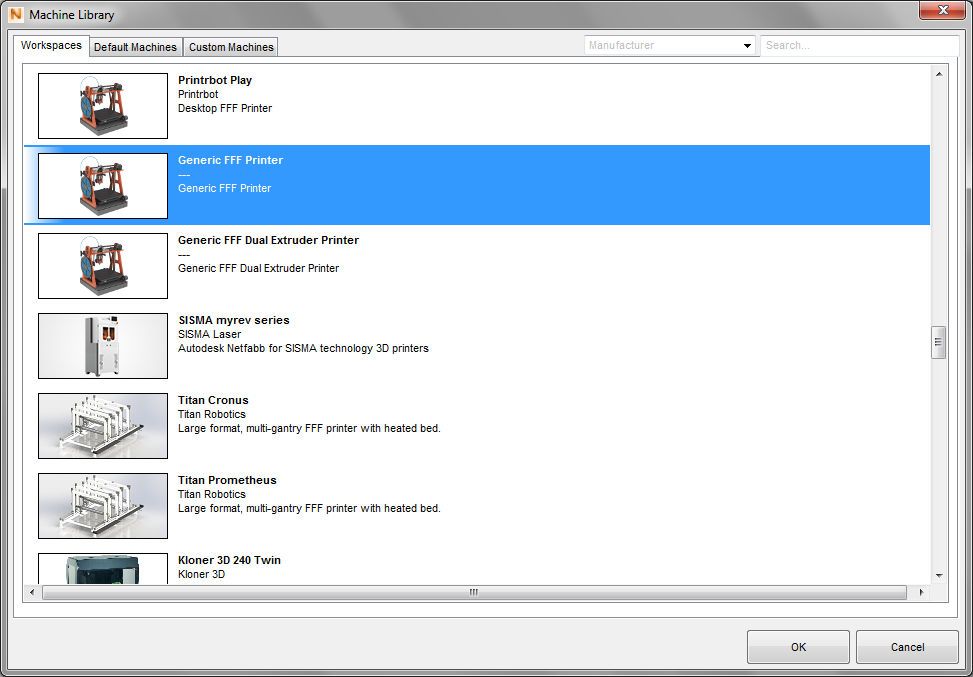Screen dimensions: 973x677
Task: Click the Printrbot manufacturer text
Action: tap(198, 94)
